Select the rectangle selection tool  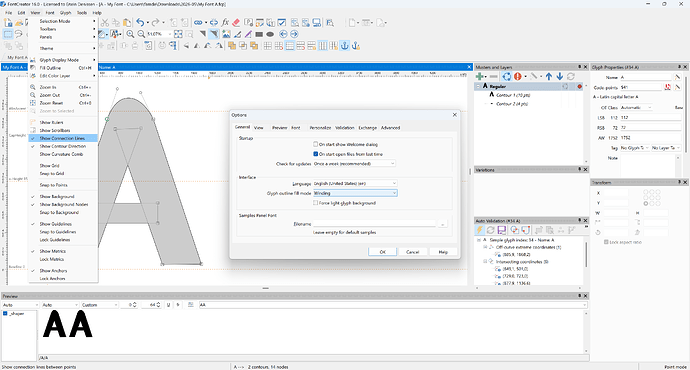(8, 34)
